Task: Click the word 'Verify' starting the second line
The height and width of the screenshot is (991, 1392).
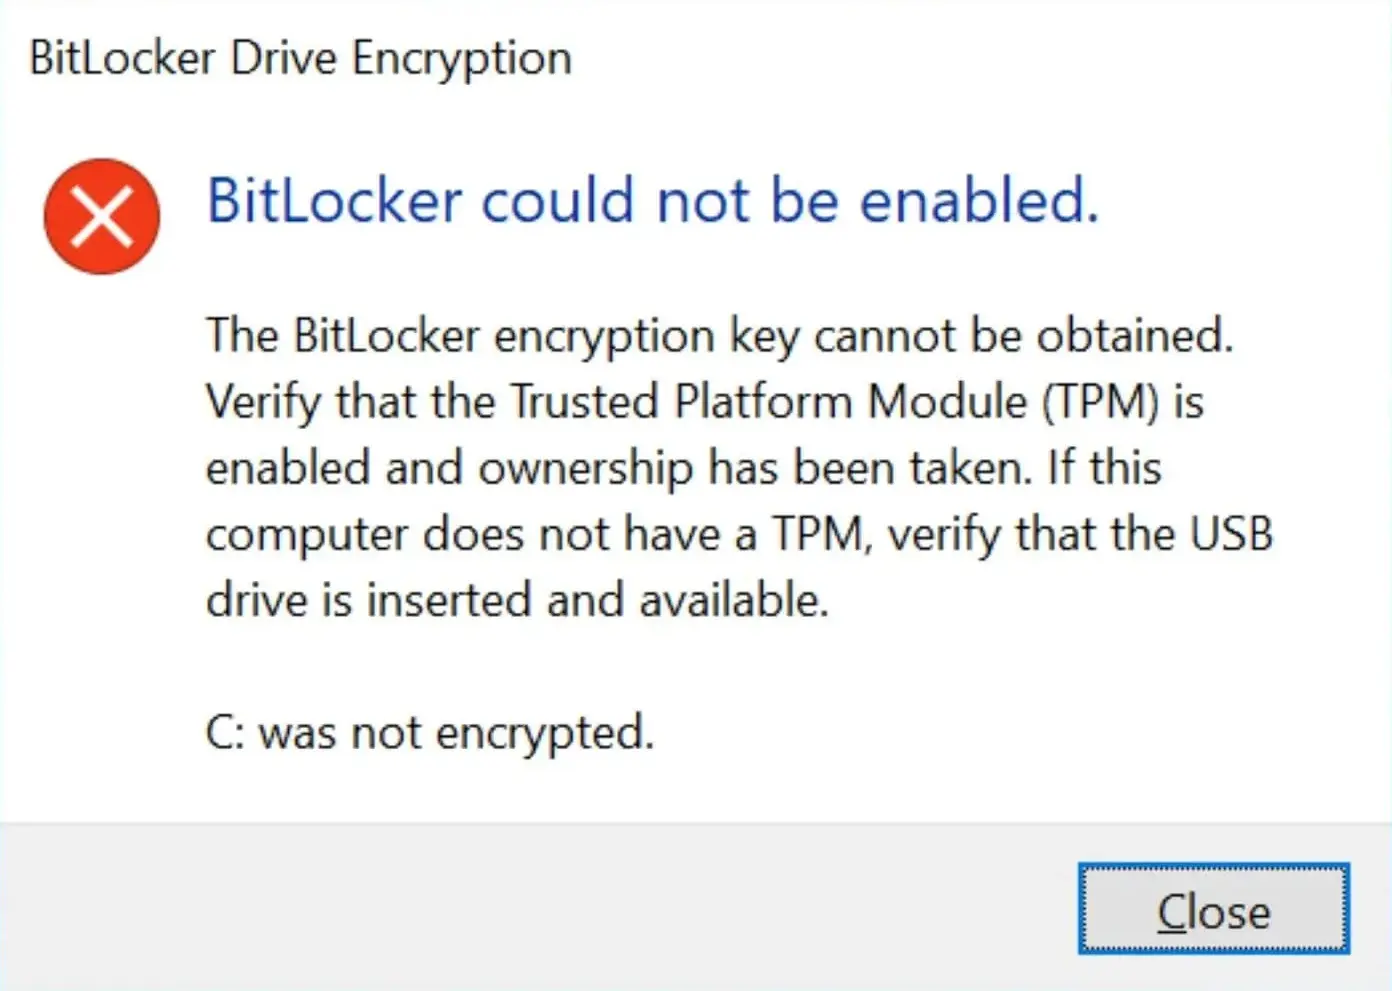Action: point(263,402)
